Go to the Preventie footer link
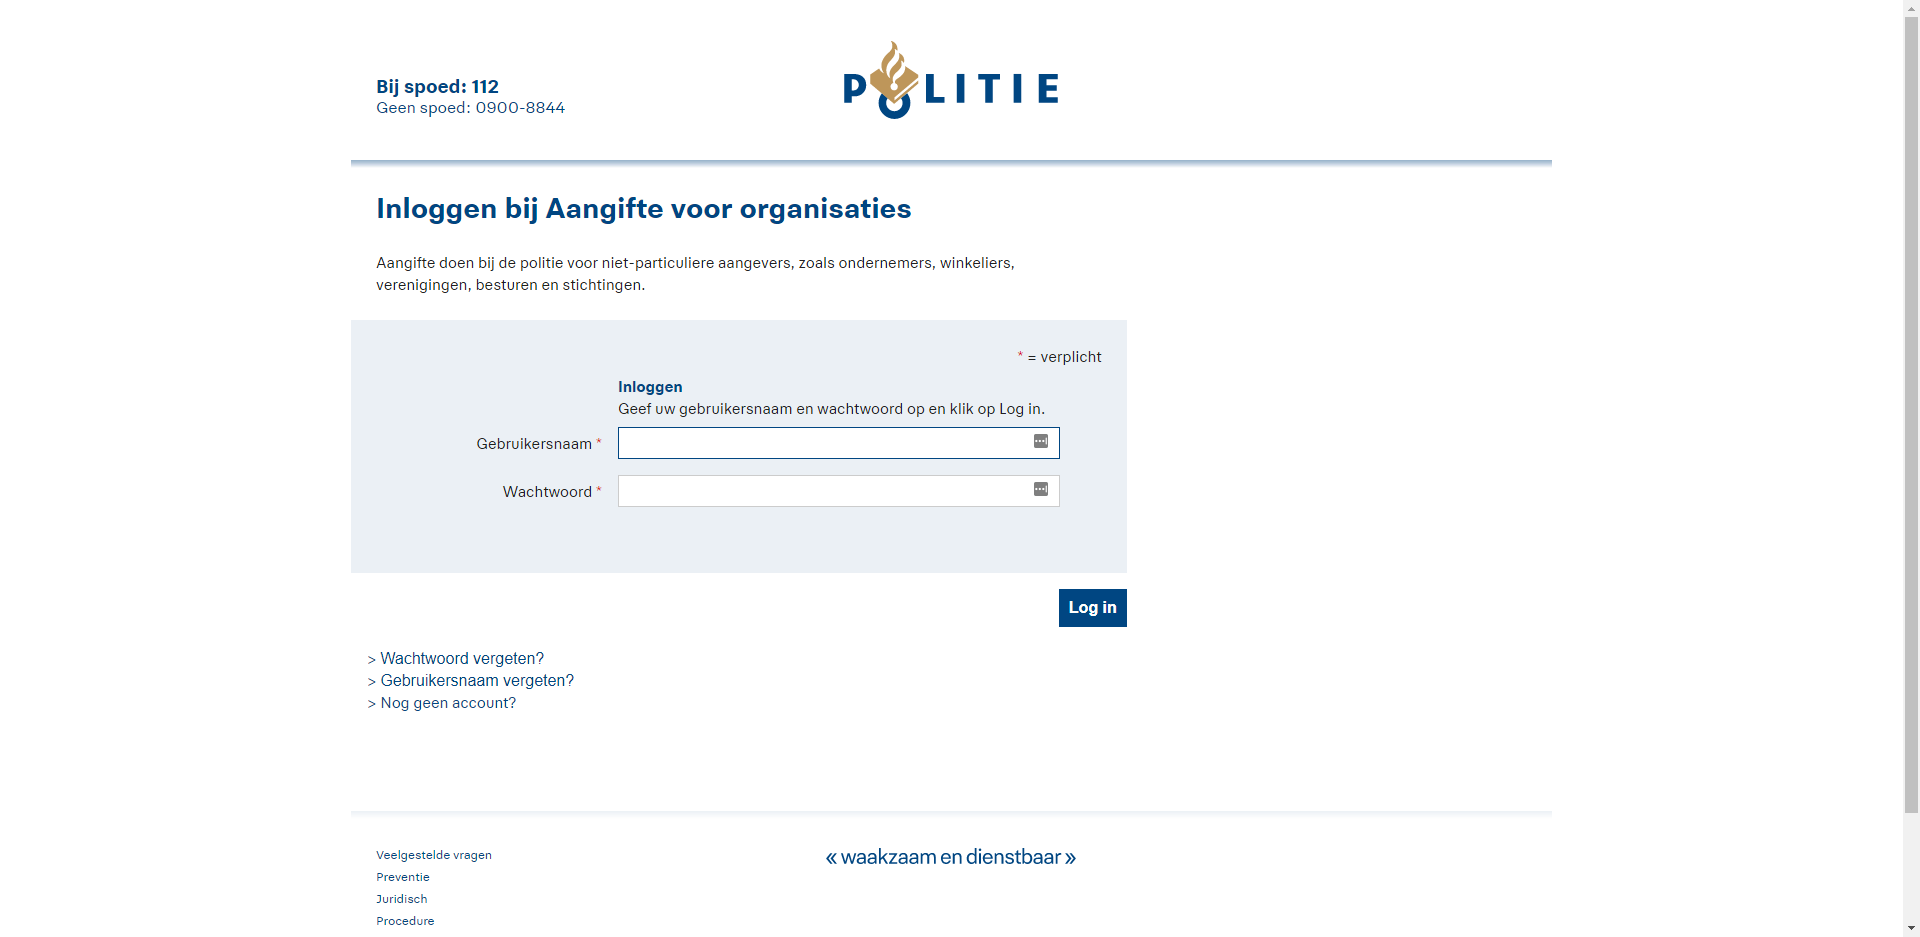1920x937 pixels. [403, 877]
